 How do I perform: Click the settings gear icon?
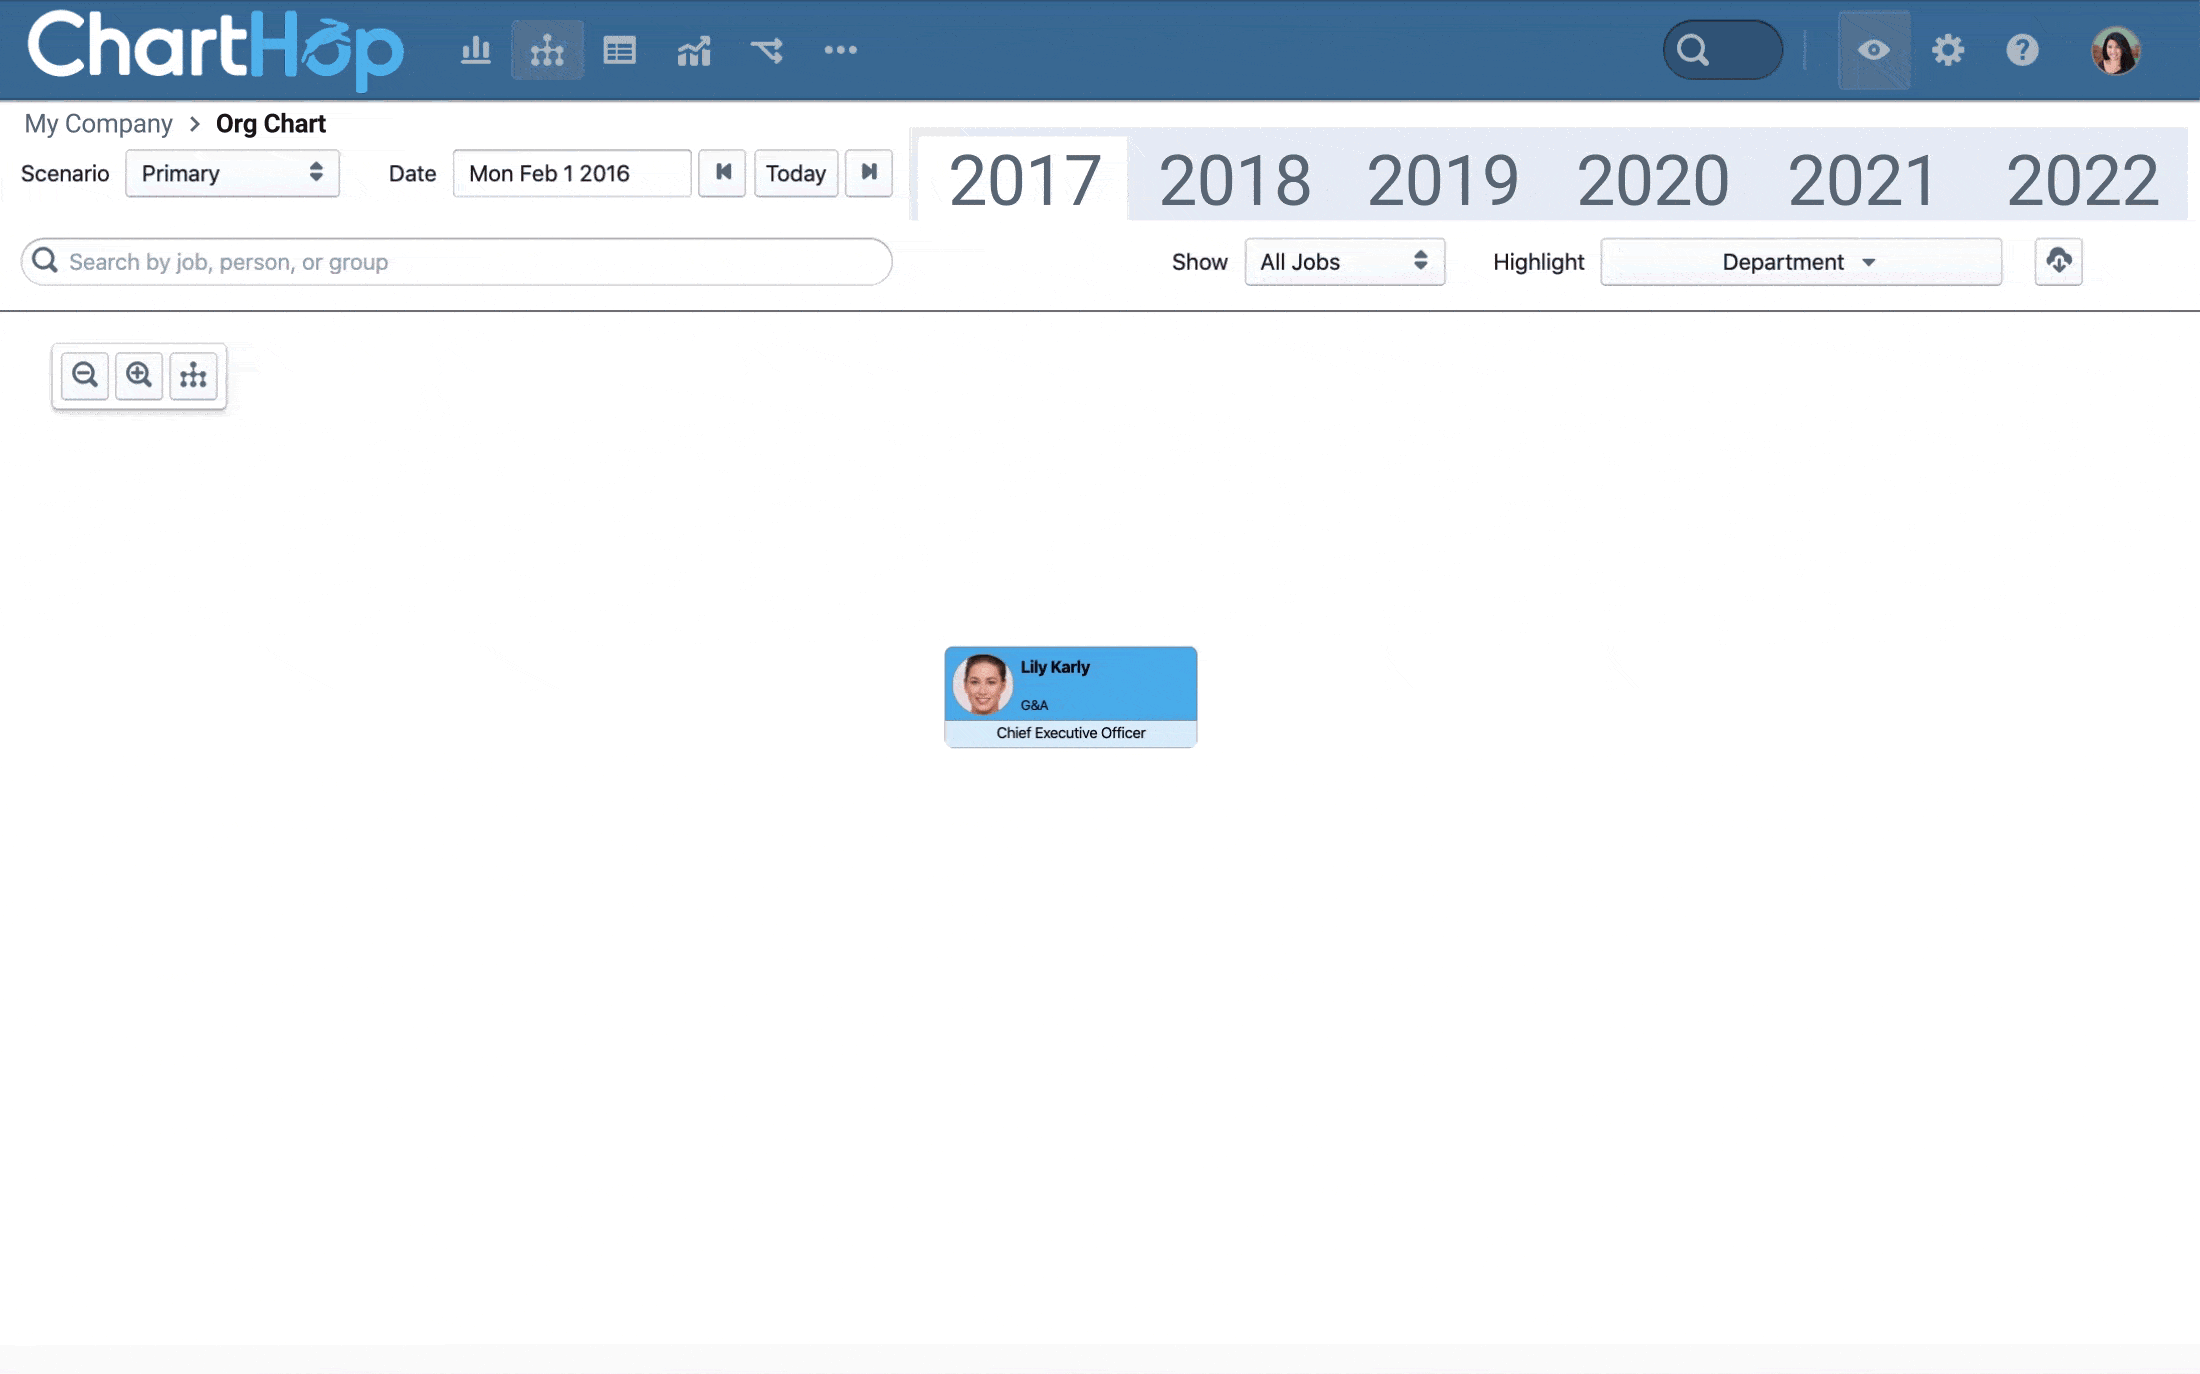(1947, 49)
